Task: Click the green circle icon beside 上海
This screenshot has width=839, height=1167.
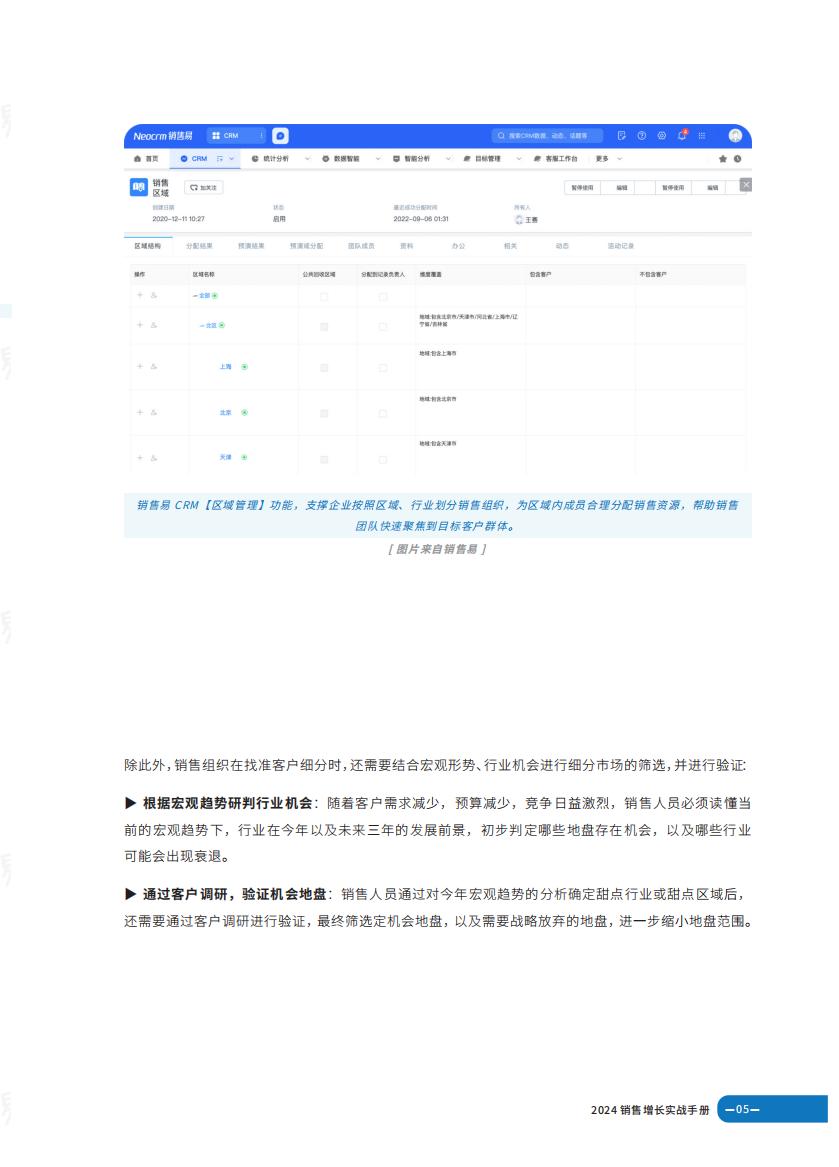Action: [244, 367]
